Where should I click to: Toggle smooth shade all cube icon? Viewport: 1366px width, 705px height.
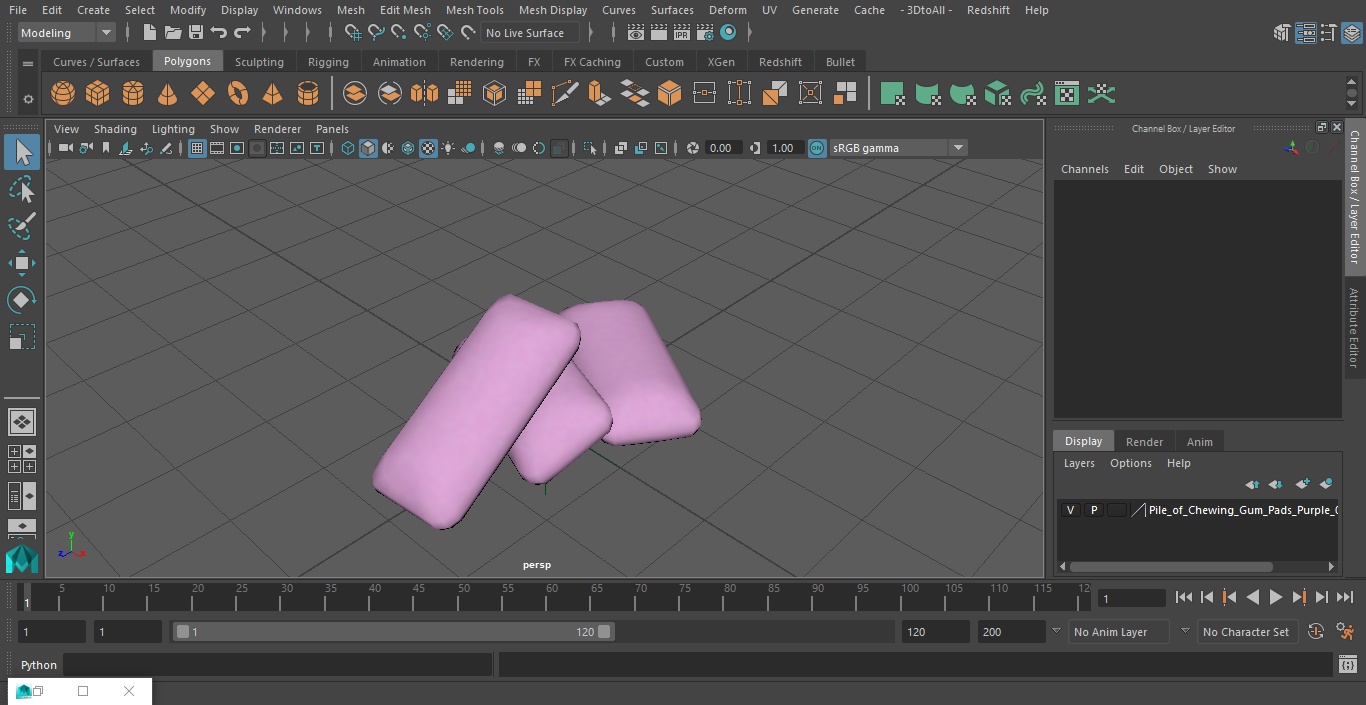click(x=368, y=148)
